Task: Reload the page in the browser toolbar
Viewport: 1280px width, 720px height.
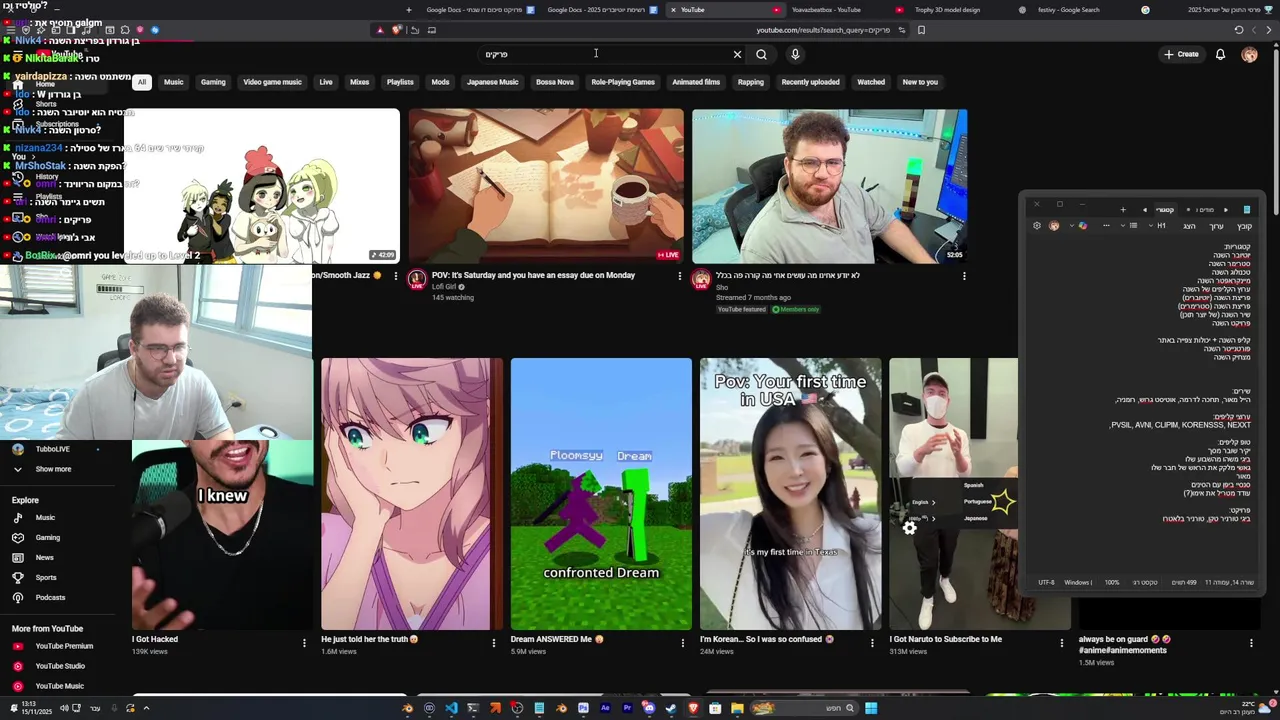Action: 1238,30
